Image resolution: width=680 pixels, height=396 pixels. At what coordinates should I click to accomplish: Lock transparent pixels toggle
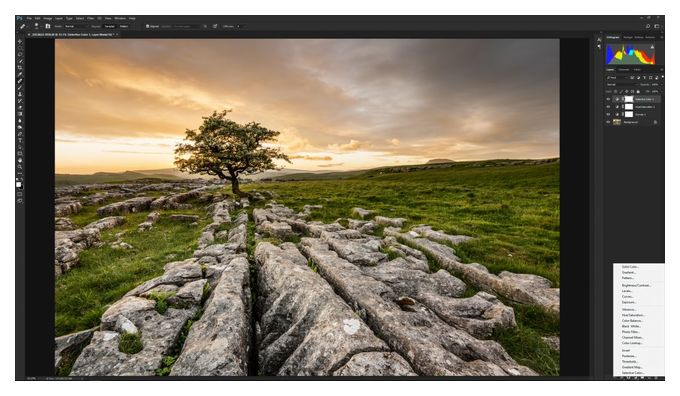(615, 92)
